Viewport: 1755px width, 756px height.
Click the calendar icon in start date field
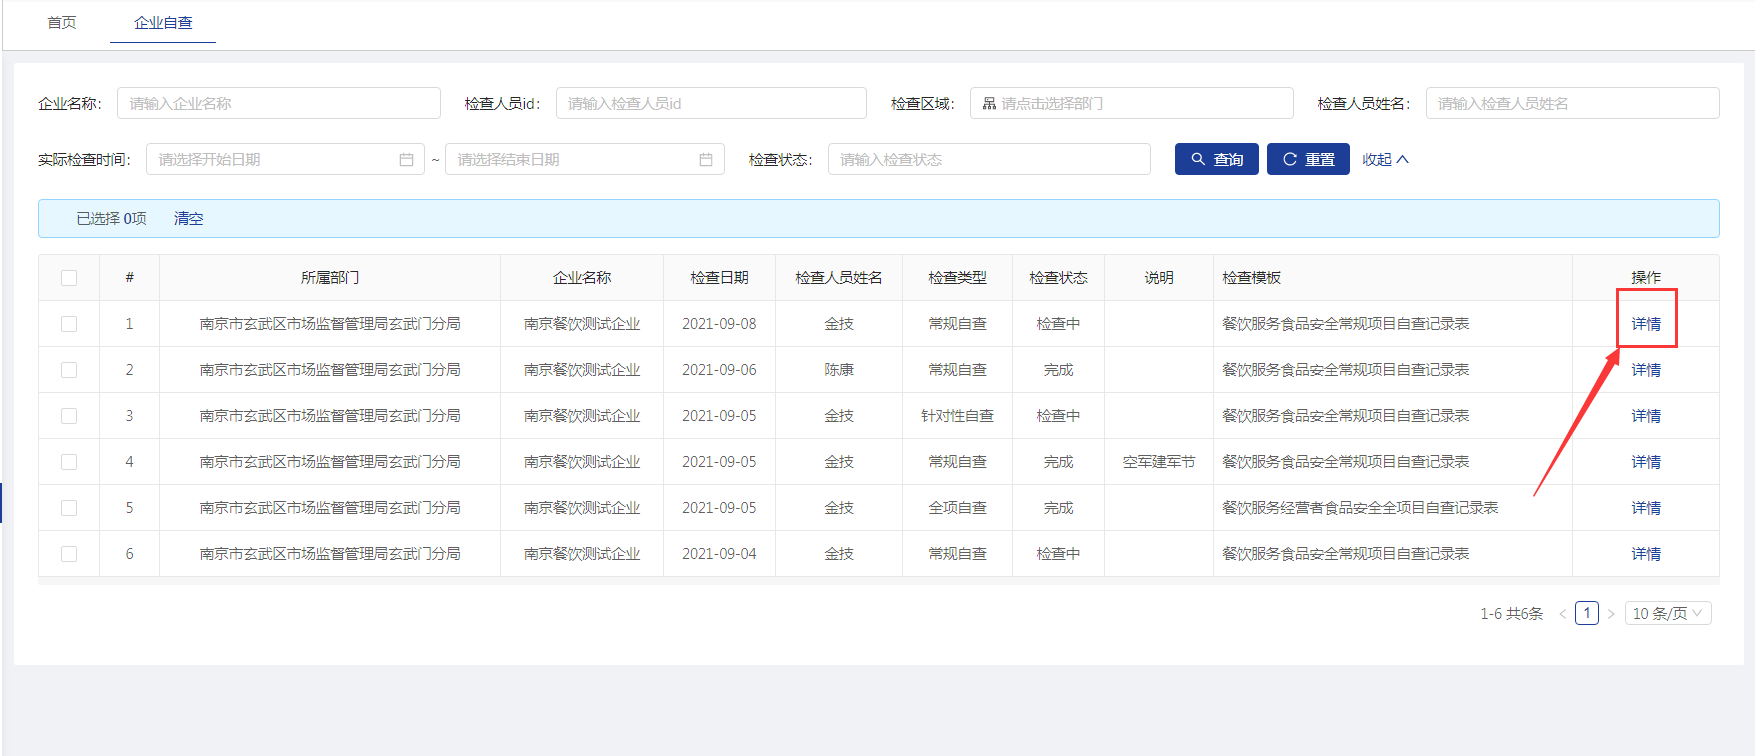click(x=406, y=160)
